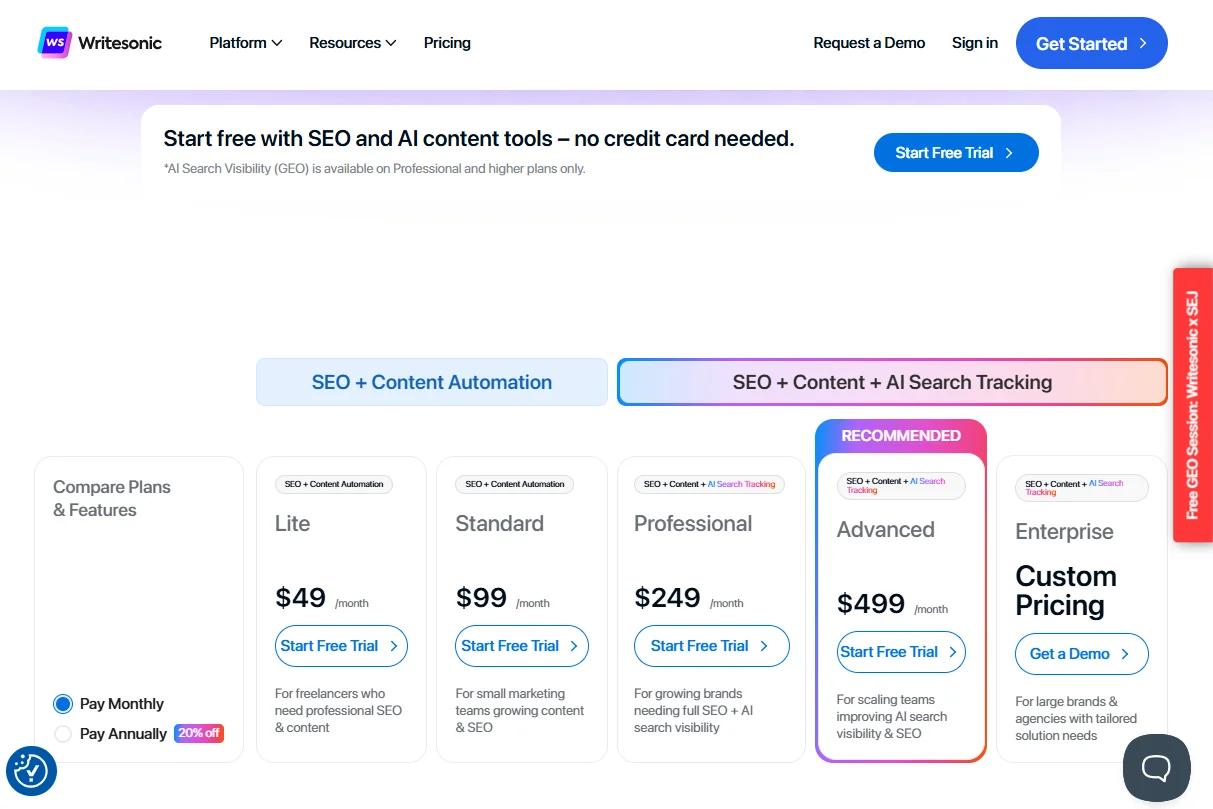This screenshot has height=809, width=1213.
Task: Open the Pricing menu item
Action: point(447,43)
